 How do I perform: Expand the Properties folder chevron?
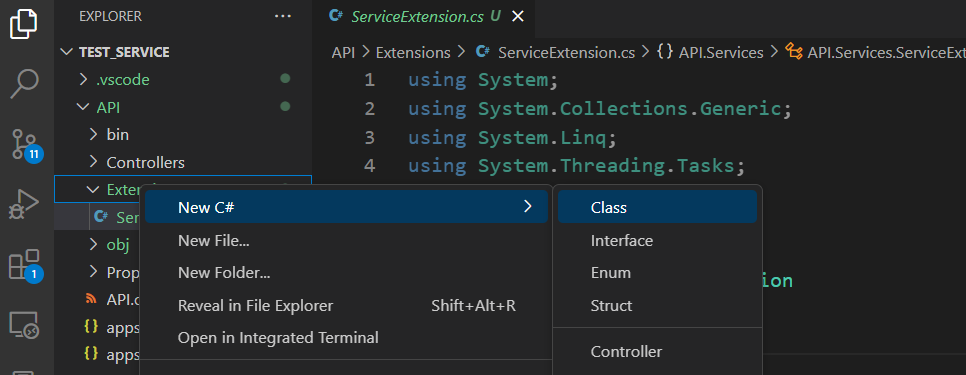pyautogui.click(x=94, y=272)
